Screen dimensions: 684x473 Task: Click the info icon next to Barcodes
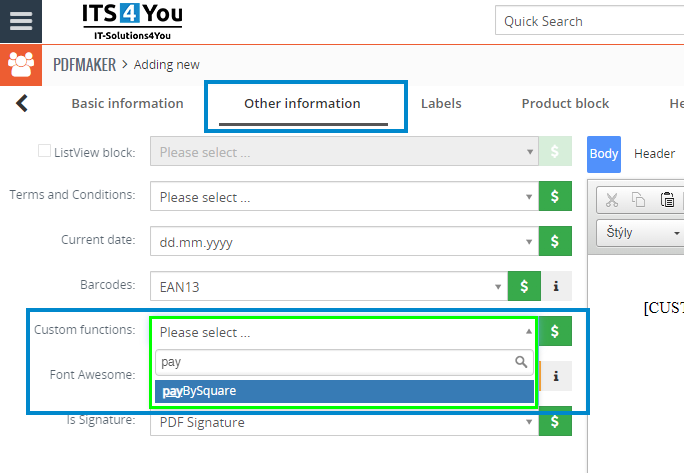556,287
